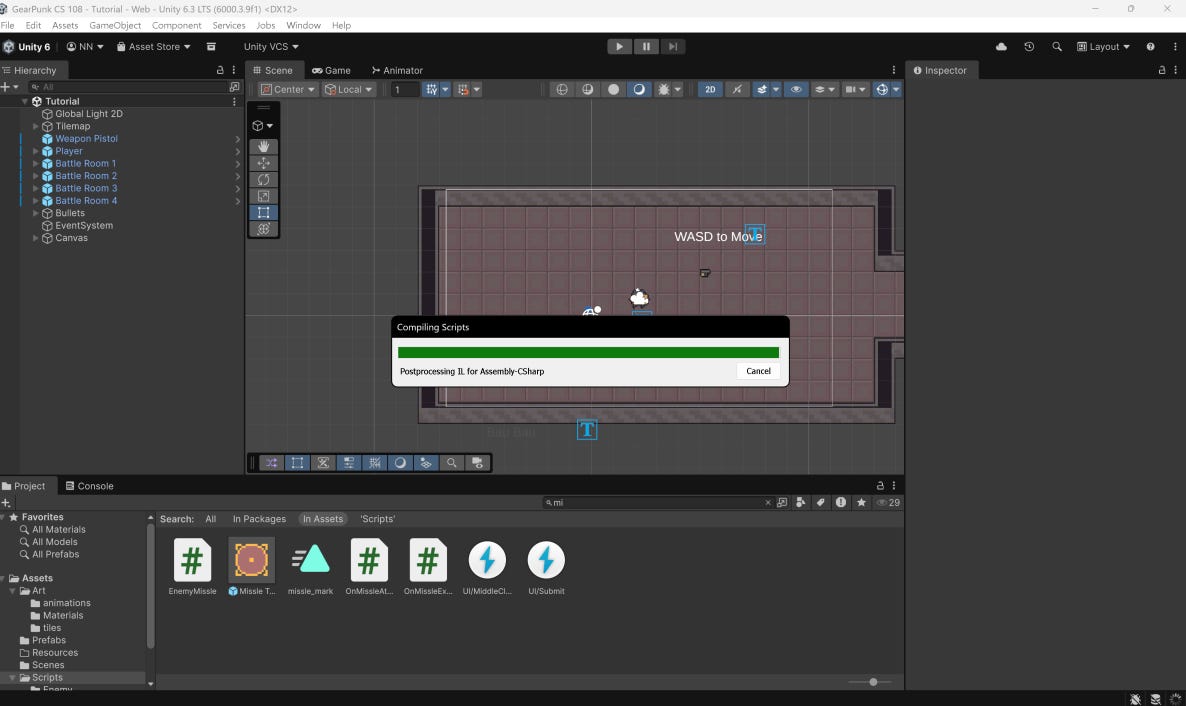Switch to the Animator tab
Screen dimensions: 1186x706
point(397,70)
